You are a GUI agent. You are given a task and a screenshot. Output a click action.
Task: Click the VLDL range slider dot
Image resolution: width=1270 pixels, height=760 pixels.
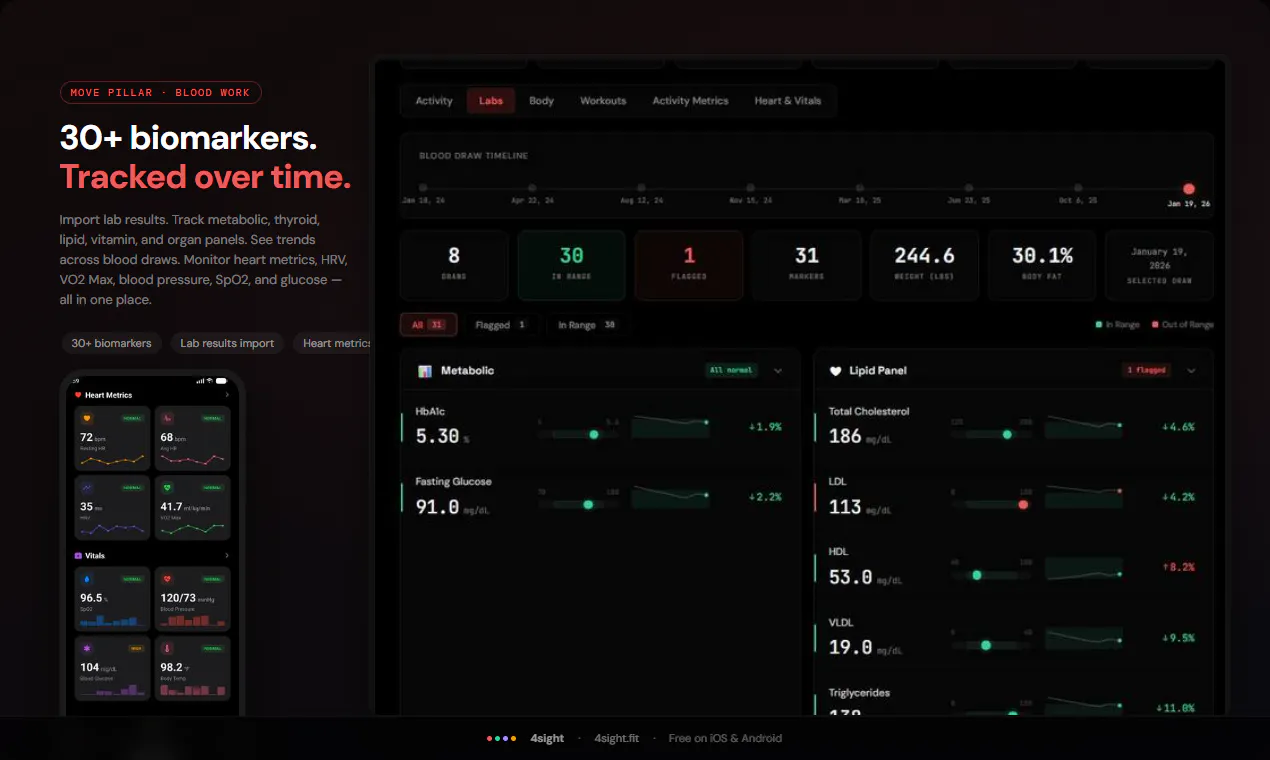pos(986,645)
